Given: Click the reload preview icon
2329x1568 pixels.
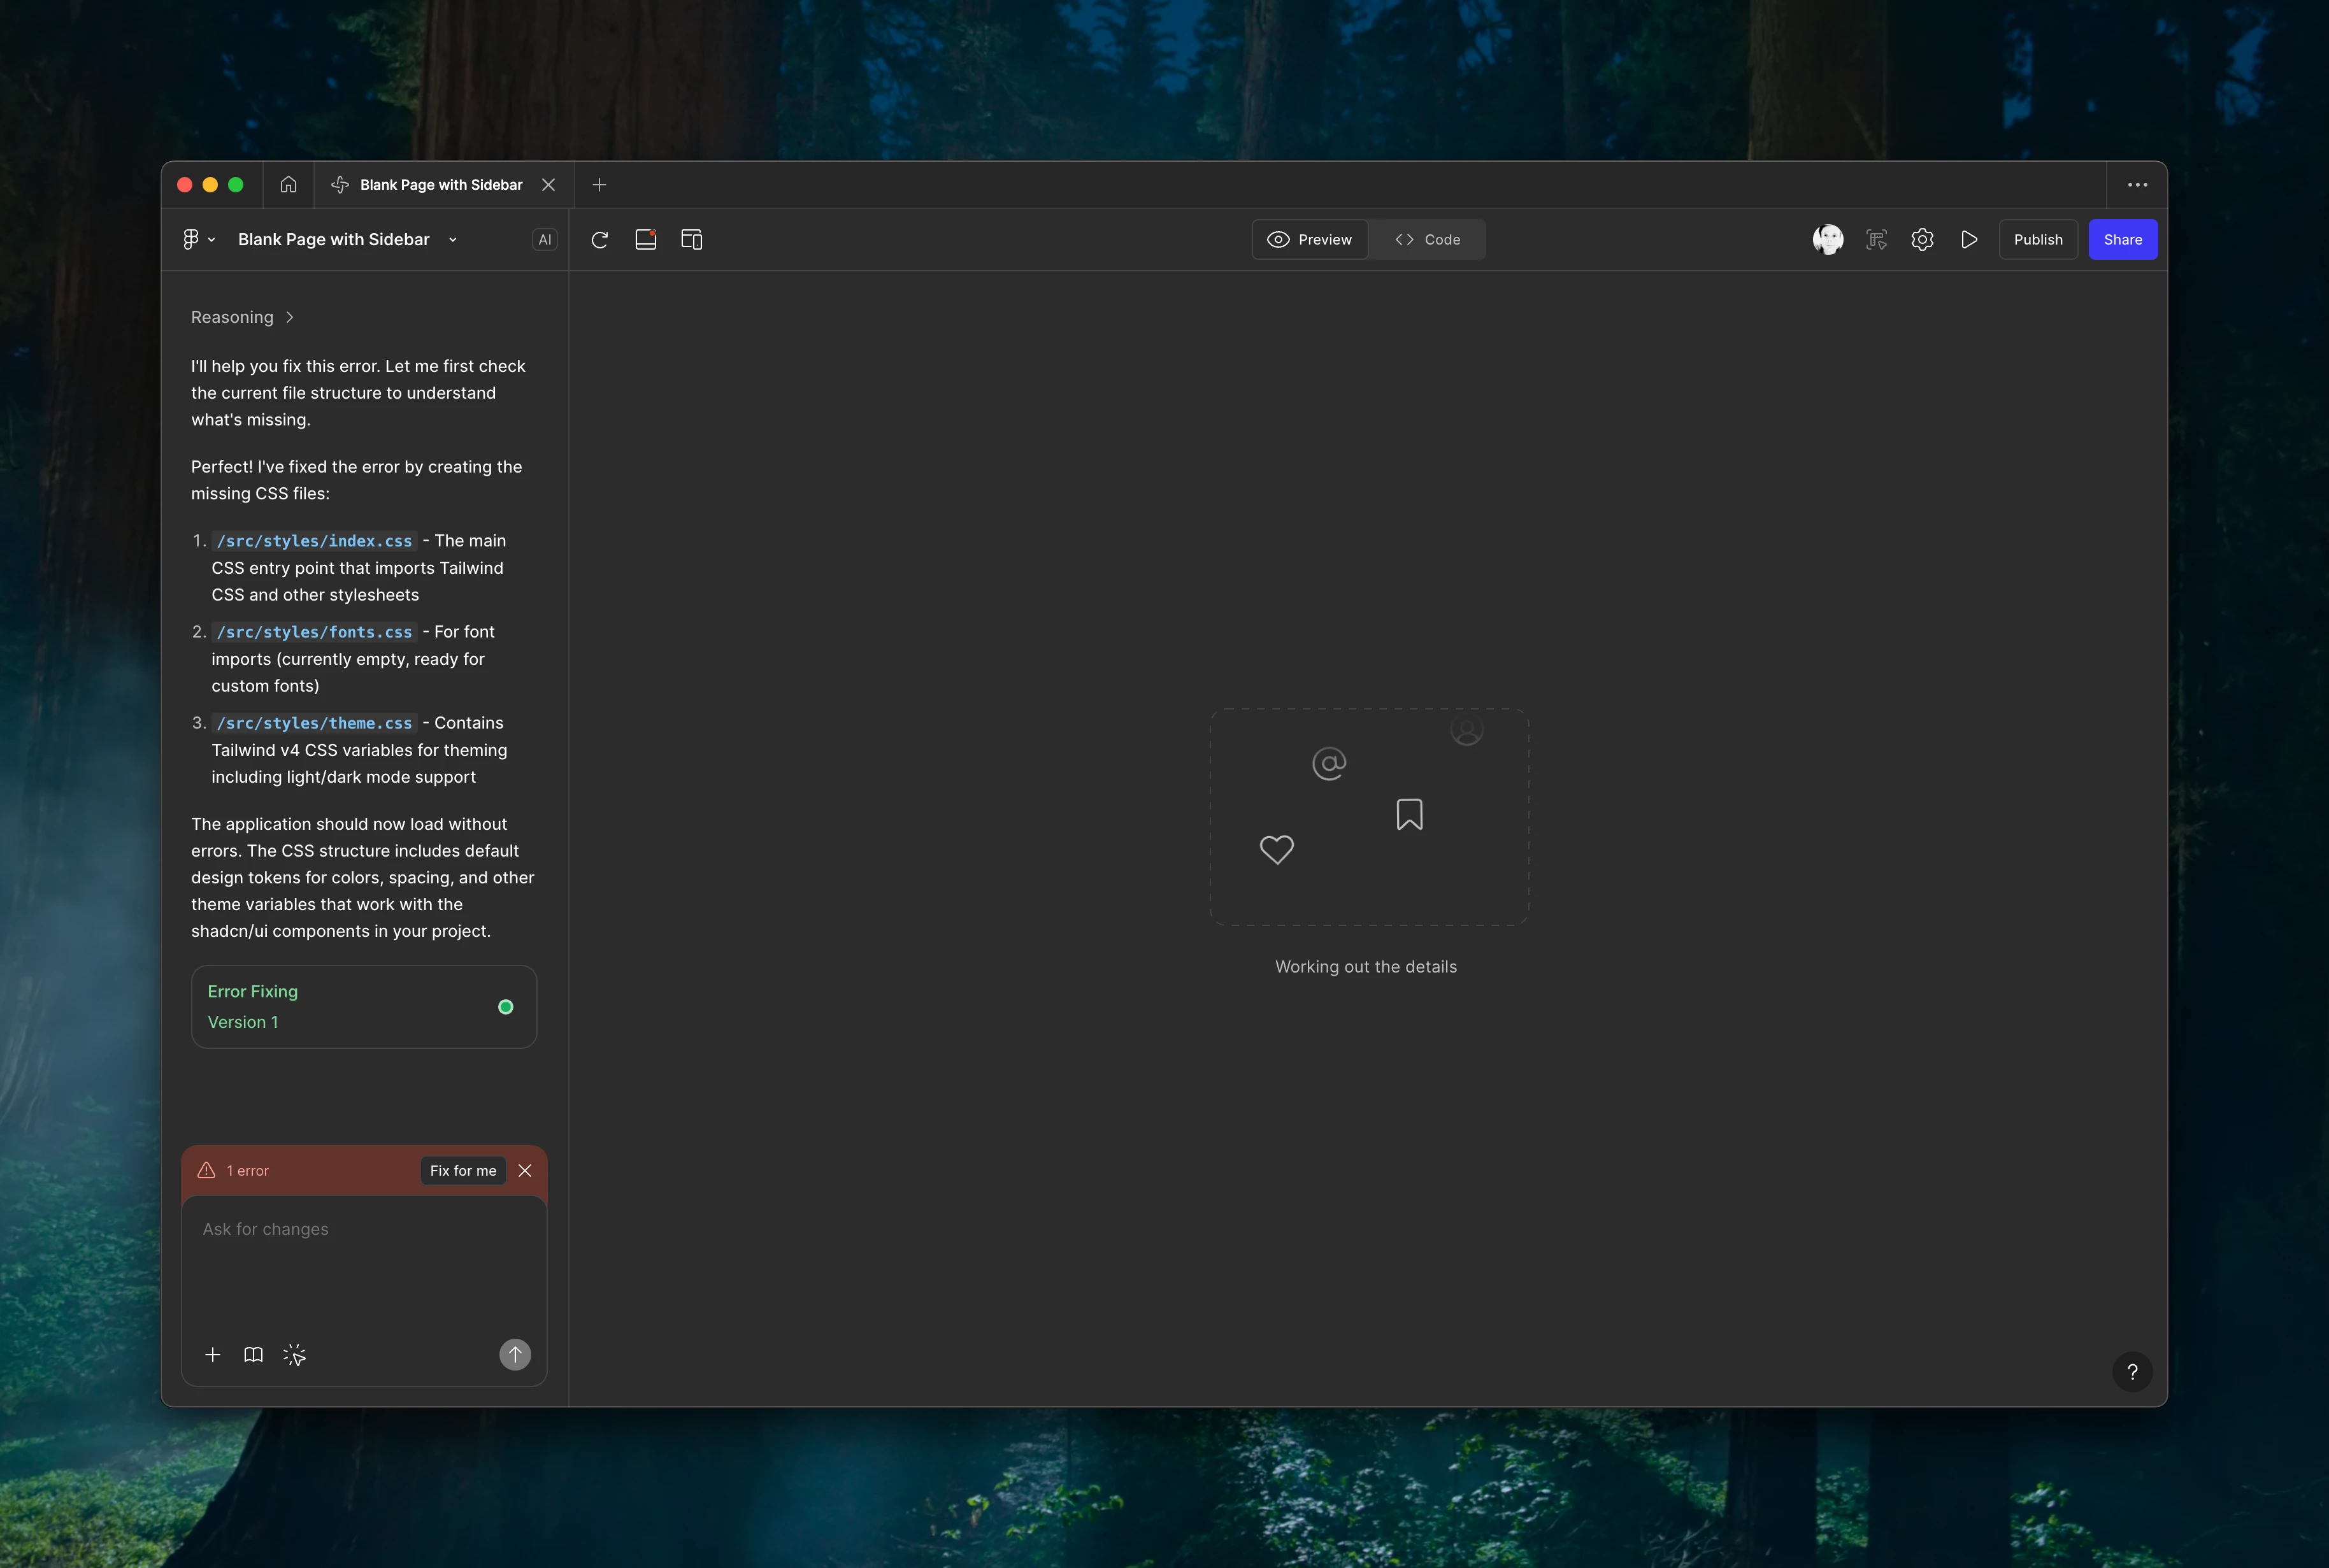Looking at the screenshot, I should pos(599,240).
